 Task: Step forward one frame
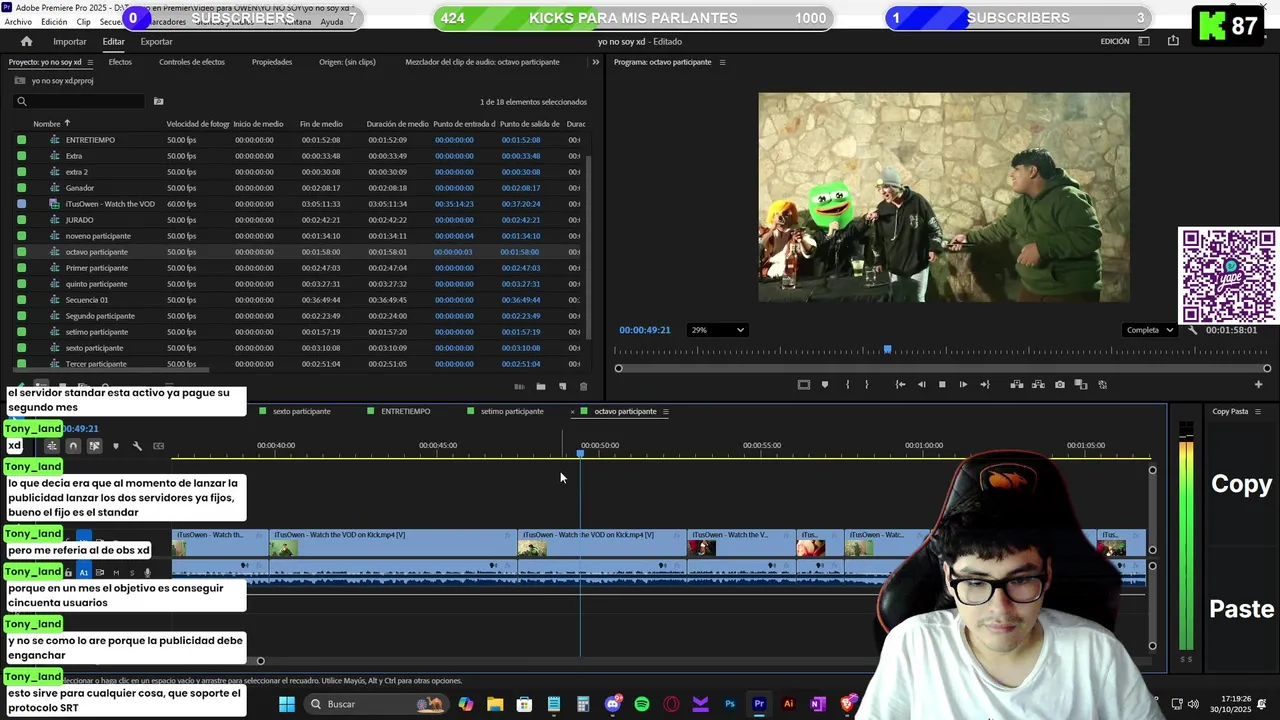[963, 384]
